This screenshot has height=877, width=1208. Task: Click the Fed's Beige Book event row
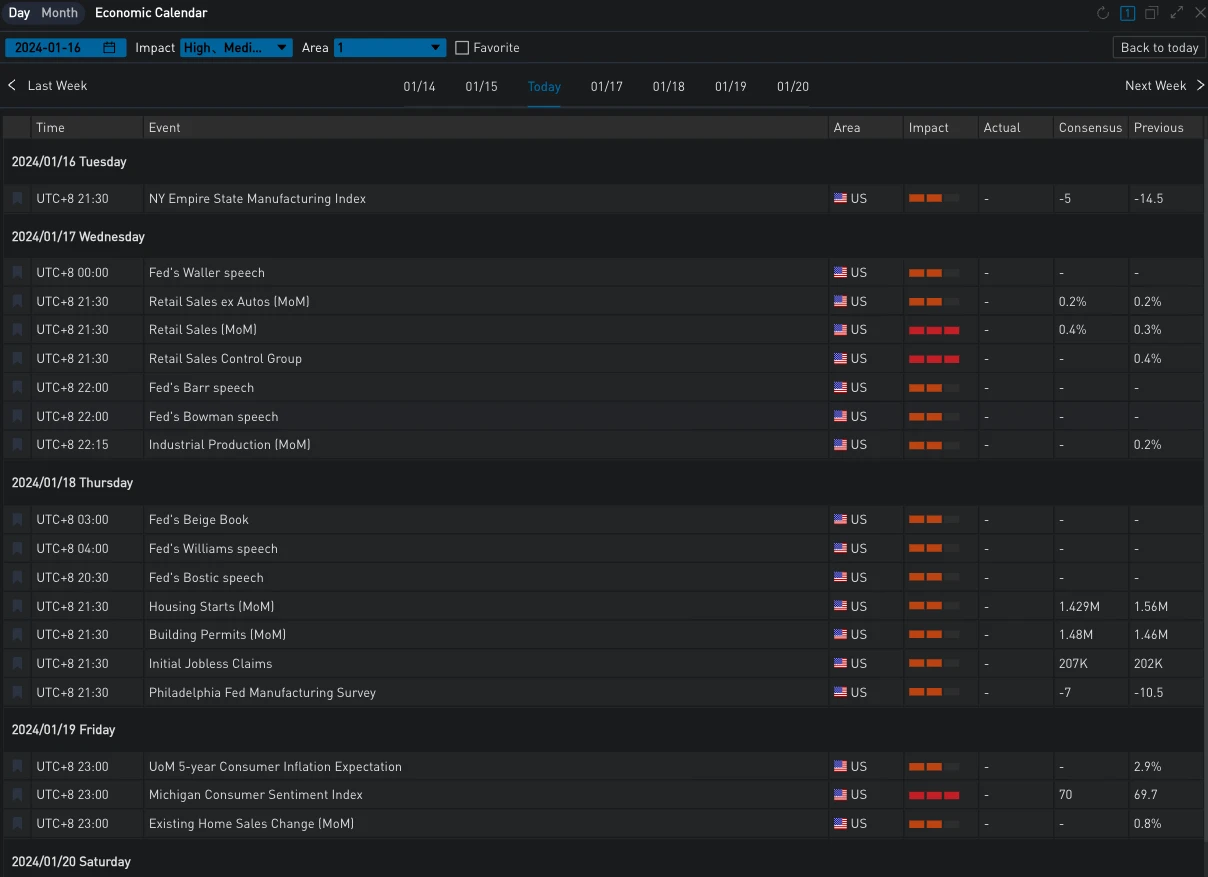[x=199, y=520]
